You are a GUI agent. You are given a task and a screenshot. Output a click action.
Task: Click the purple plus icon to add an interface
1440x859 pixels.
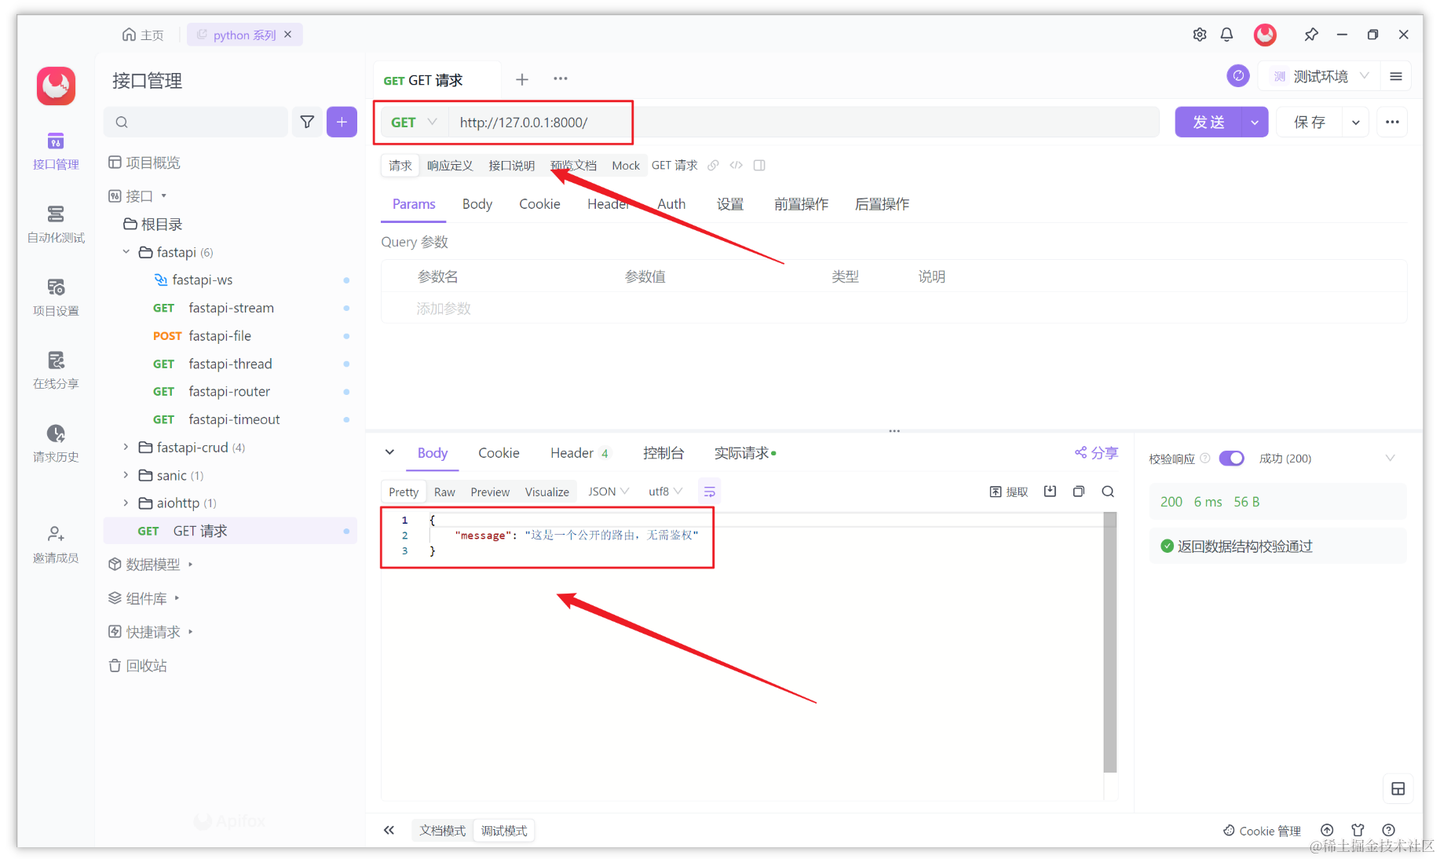tap(341, 120)
